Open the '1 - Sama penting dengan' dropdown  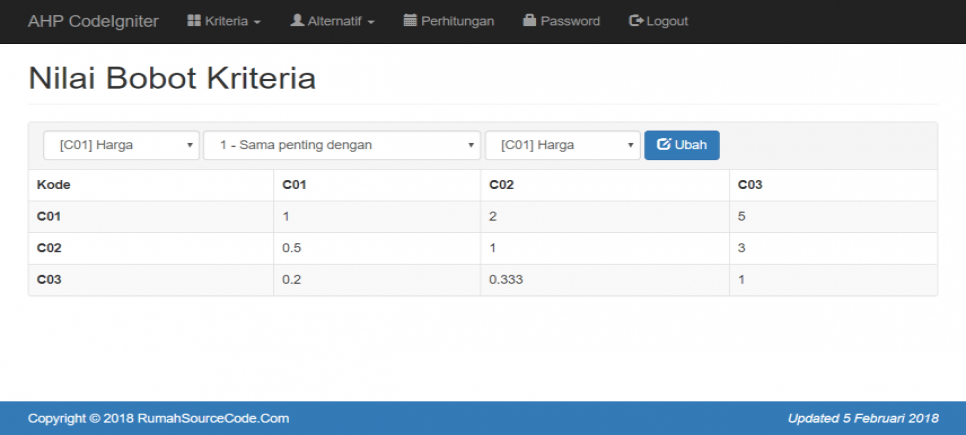pyautogui.click(x=341, y=145)
